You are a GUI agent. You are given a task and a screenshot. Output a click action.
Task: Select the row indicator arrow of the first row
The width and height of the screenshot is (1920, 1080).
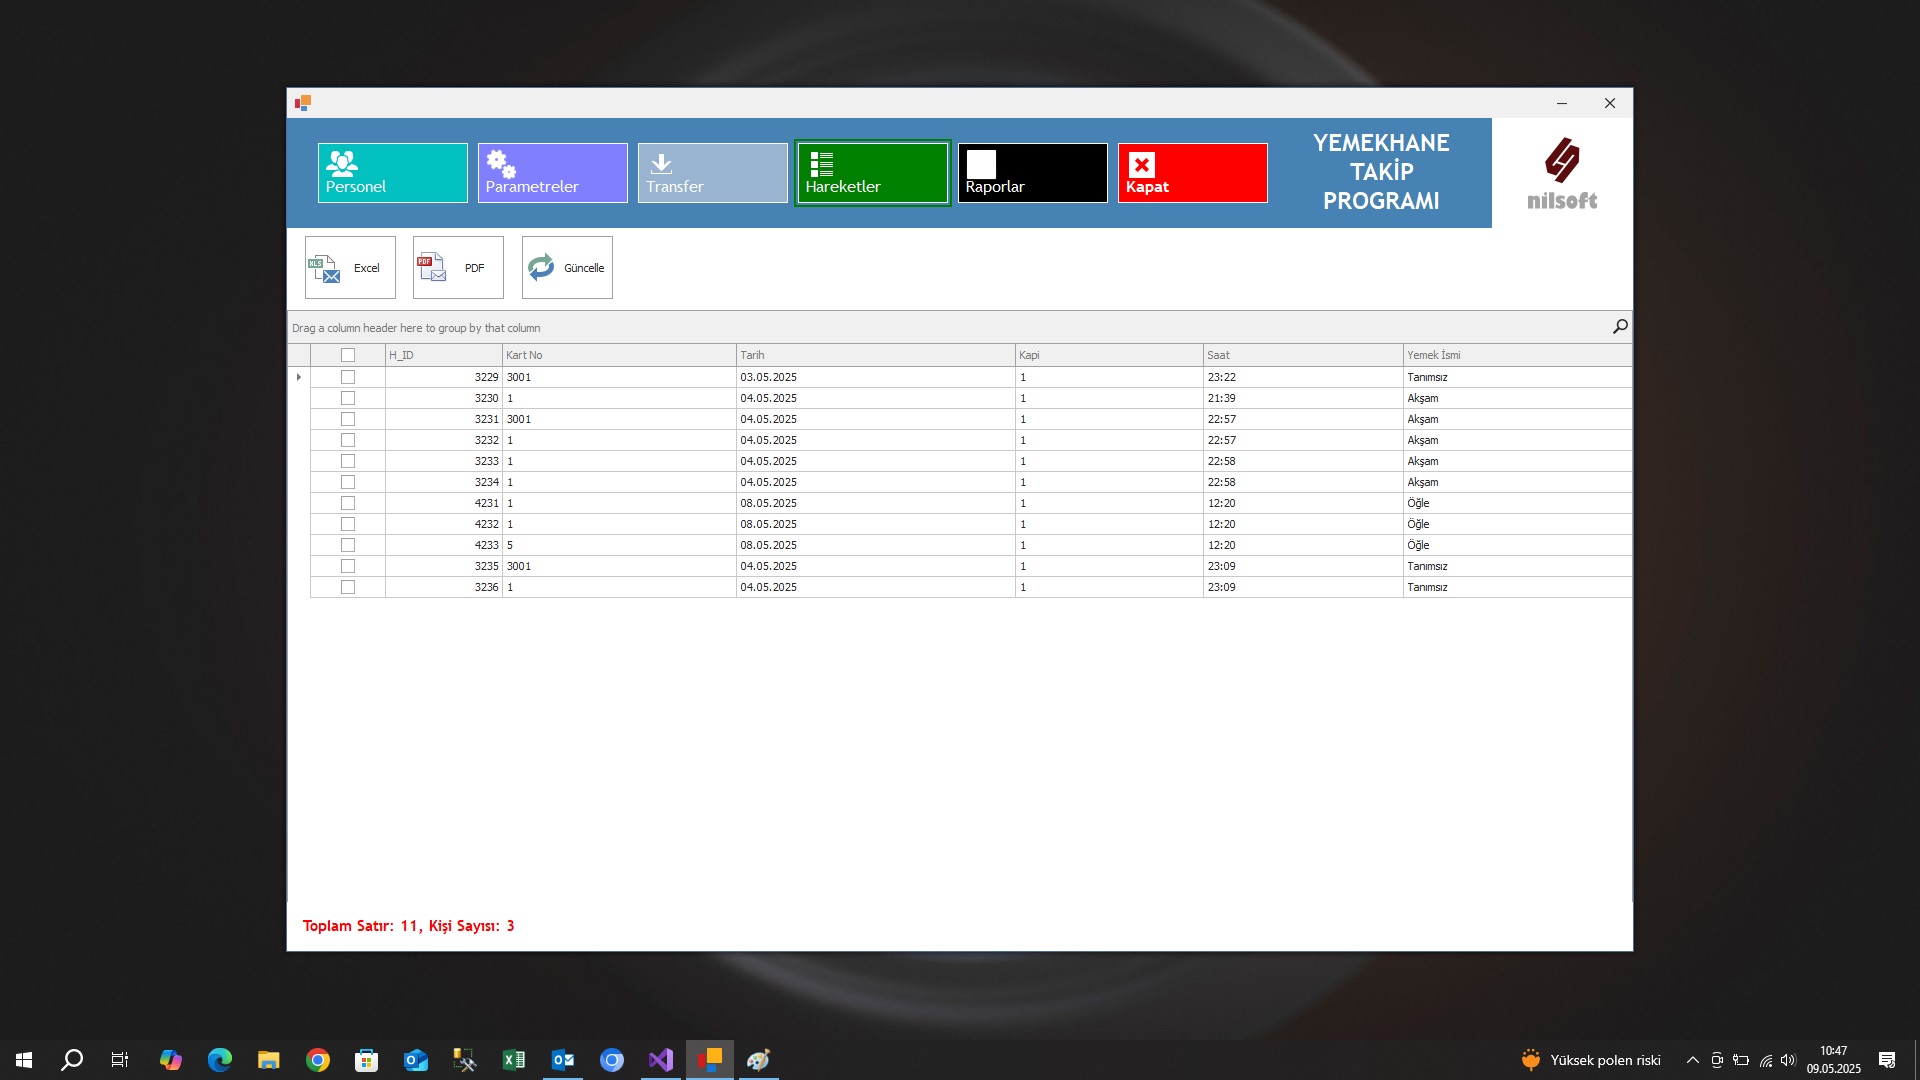tap(299, 377)
